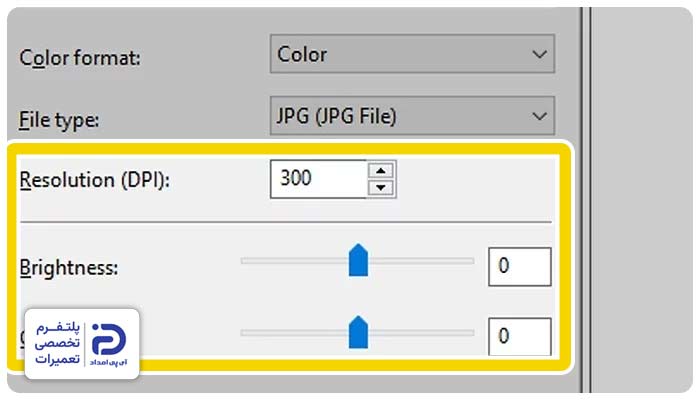The width and height of the screenshot is (700, 400).
Task: Increase resolution with the up arrow
Action: [x=381, y=170]
